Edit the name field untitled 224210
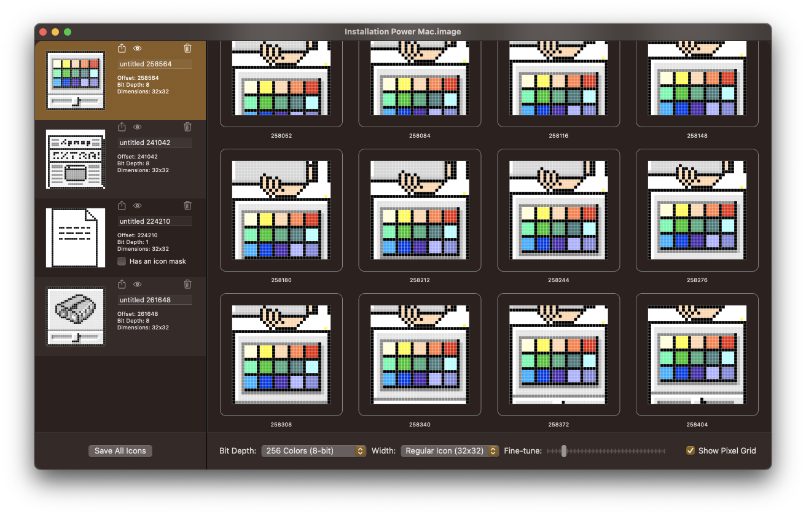Screen dimensions: 806x515 pos(155,222)
